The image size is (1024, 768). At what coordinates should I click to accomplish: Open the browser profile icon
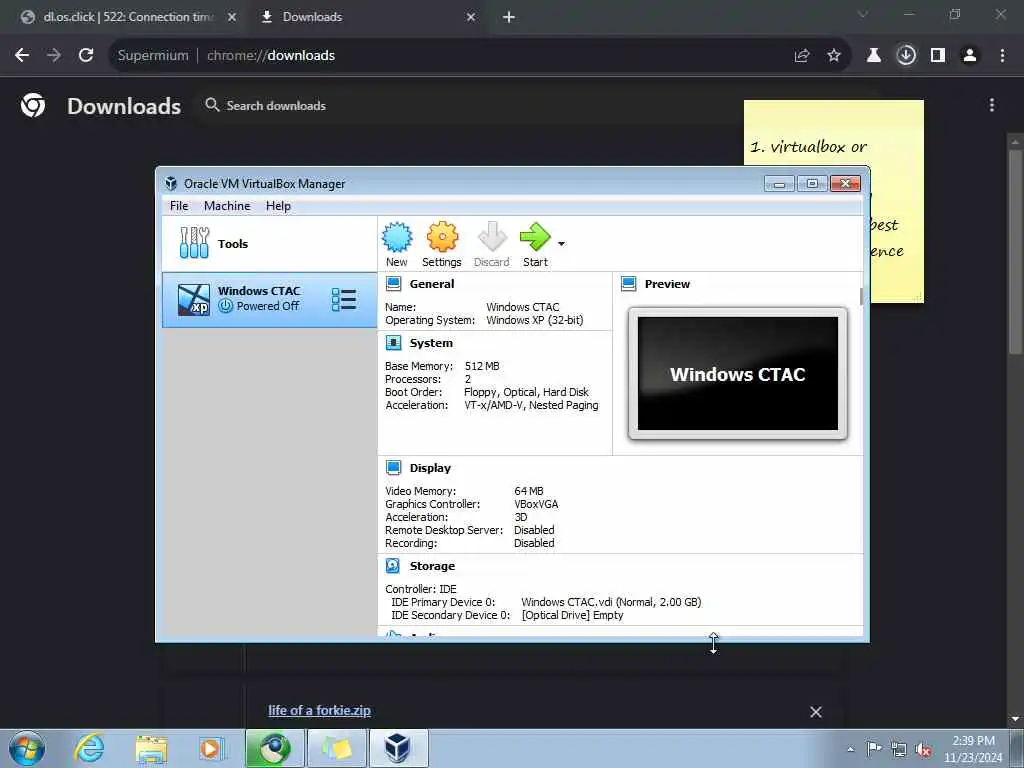point(970,56)
